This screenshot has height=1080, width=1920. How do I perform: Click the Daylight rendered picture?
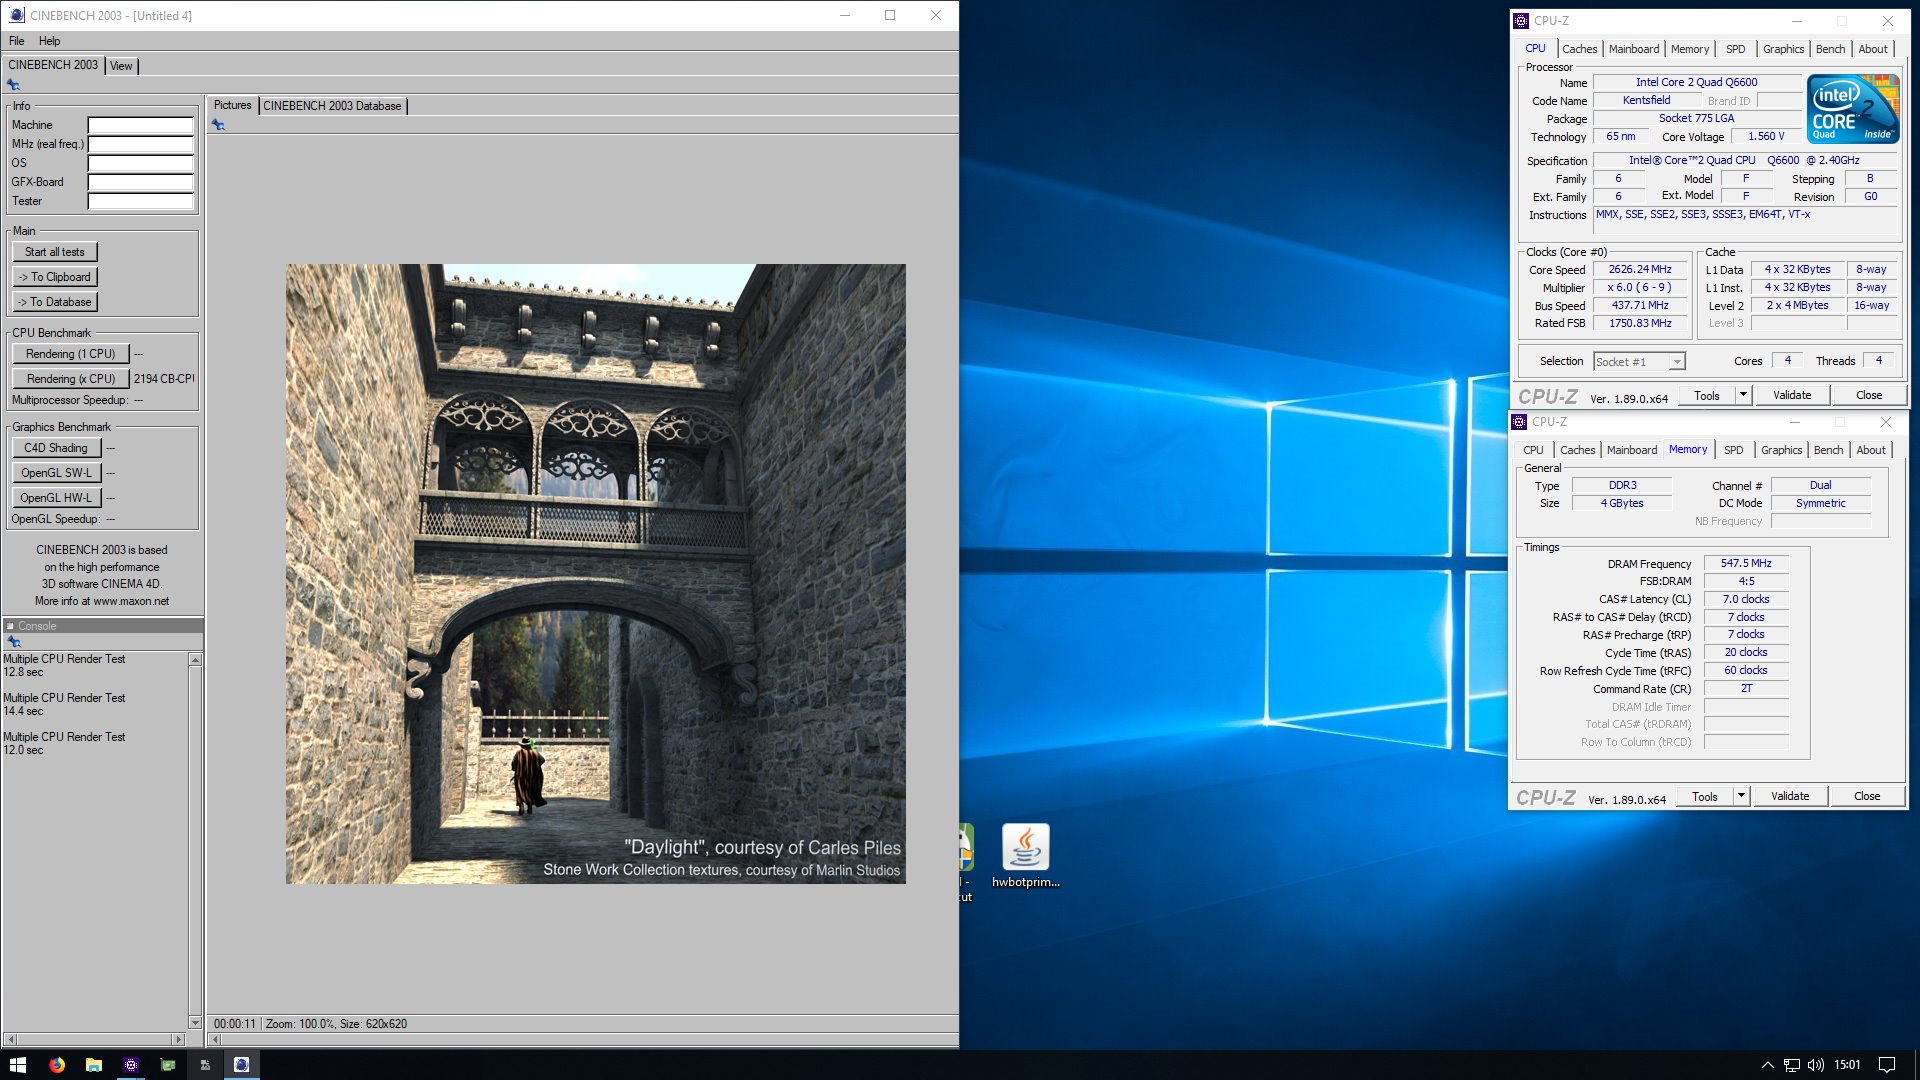(596, 574)
